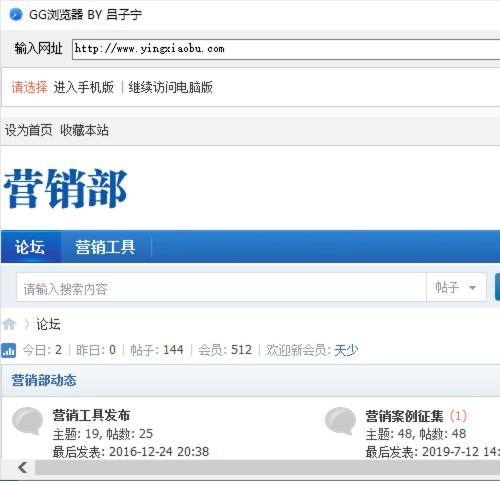Open the 帖子 search type dropdown
This screenshot has width=500, height=481.
click(456, 287)
